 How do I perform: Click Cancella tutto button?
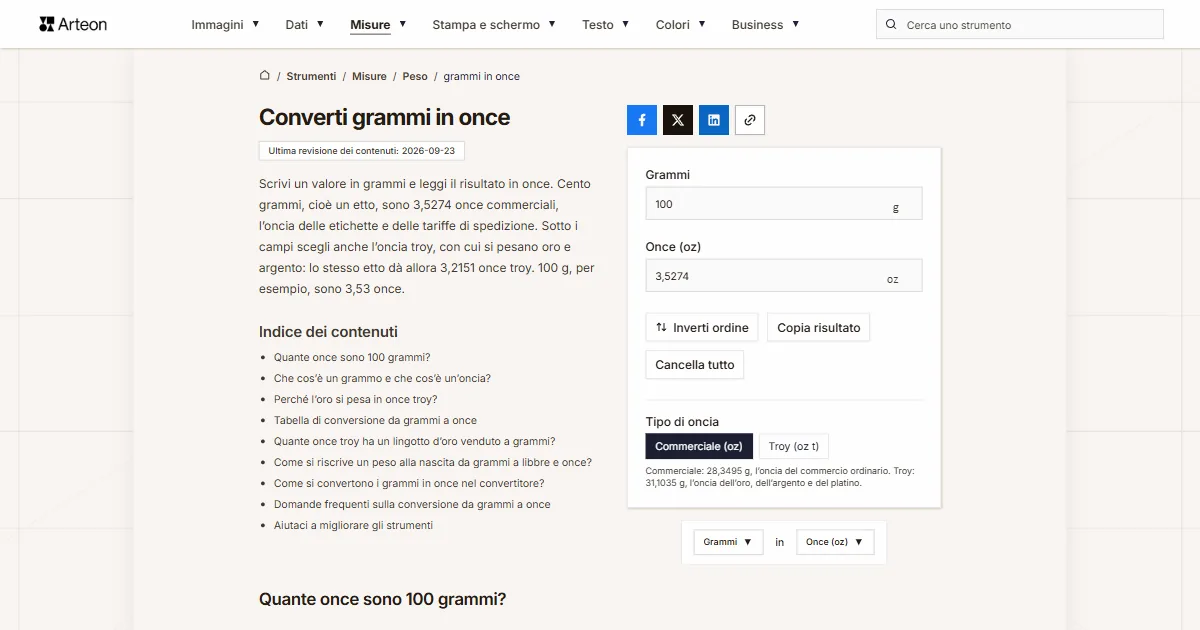pyautogui.click(x=695, y=365)
